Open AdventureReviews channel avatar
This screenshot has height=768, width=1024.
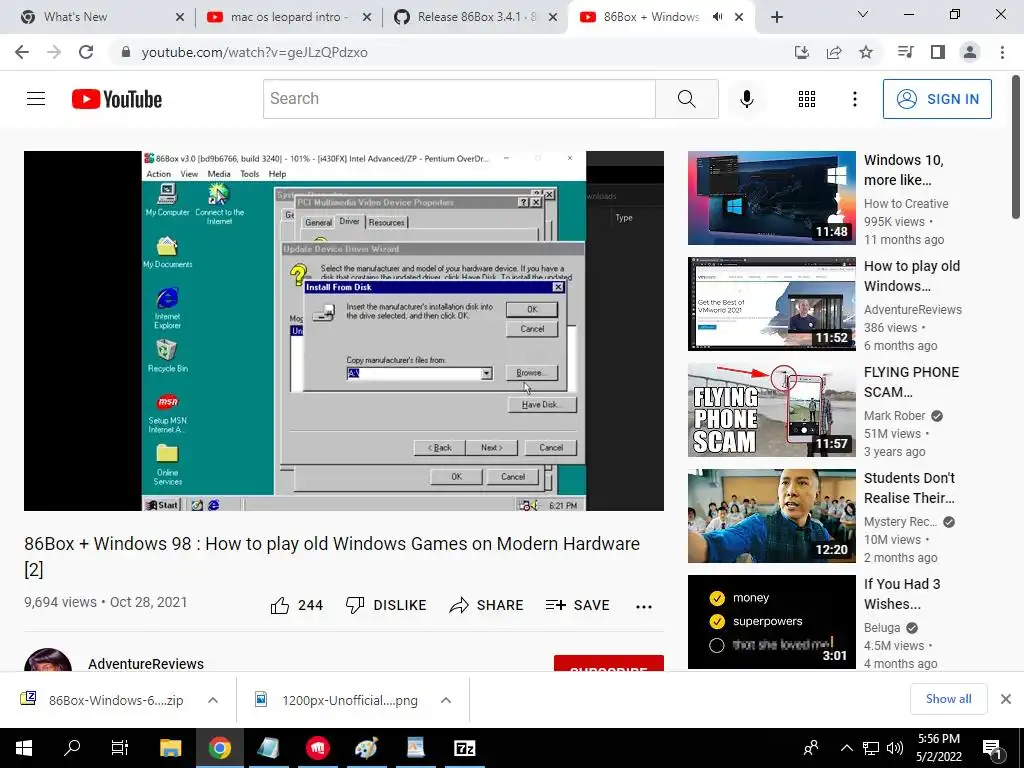48,660
